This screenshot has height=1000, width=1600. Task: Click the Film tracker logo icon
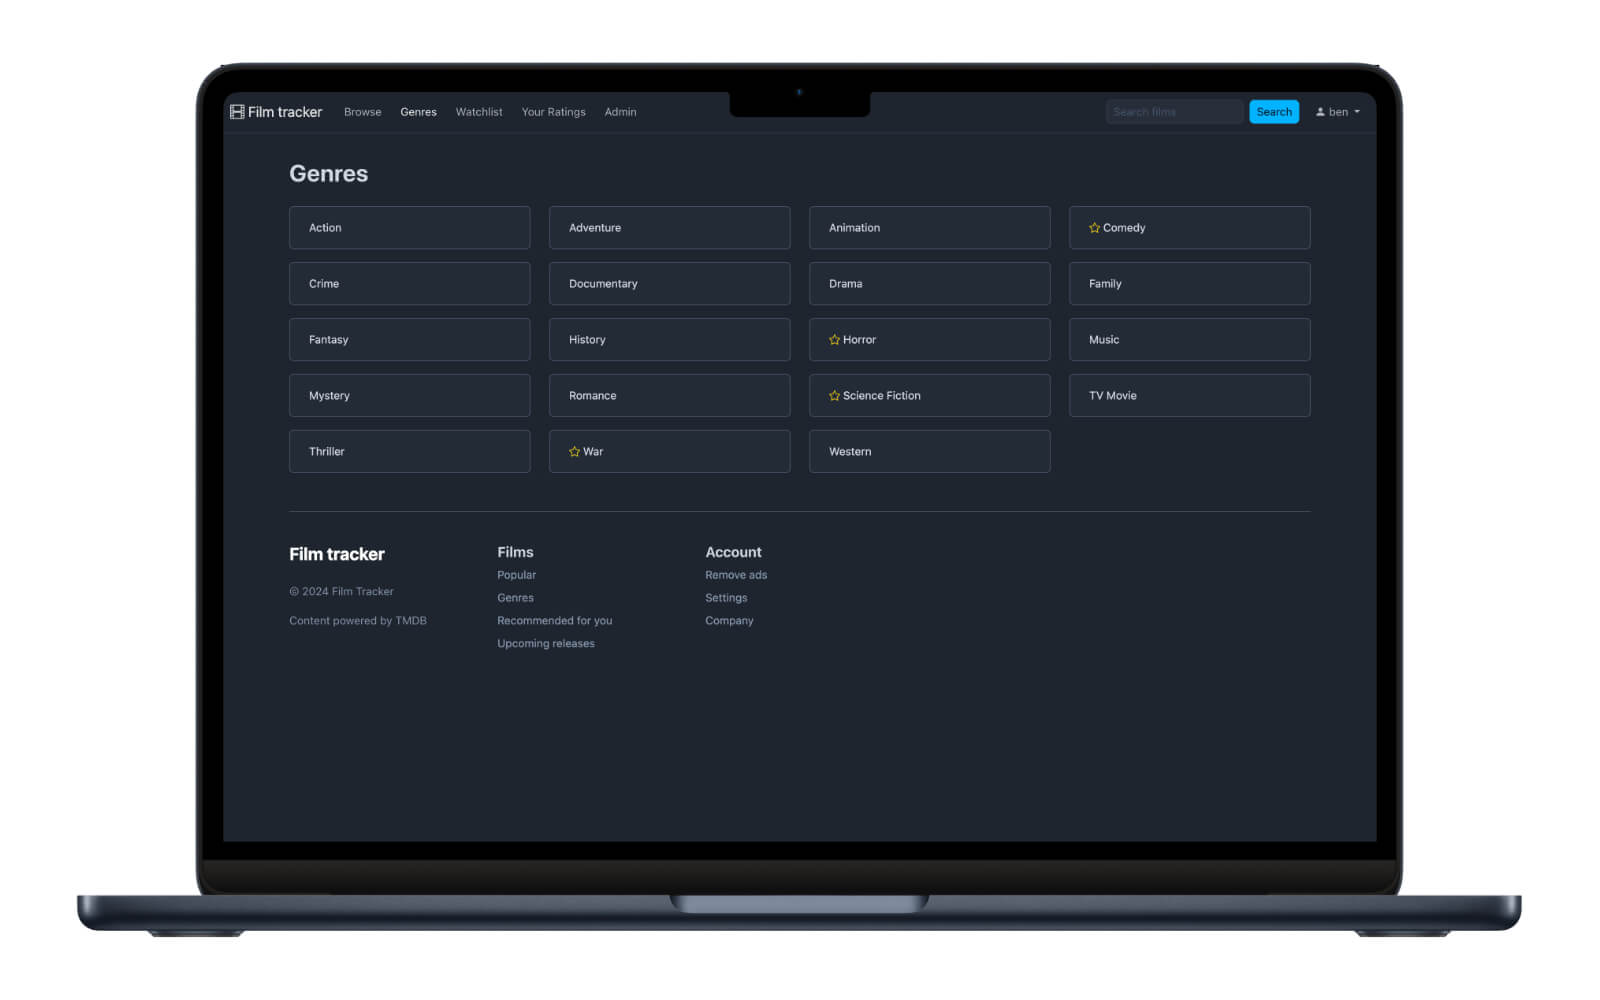pyautogui.click(x=238, y=111)
